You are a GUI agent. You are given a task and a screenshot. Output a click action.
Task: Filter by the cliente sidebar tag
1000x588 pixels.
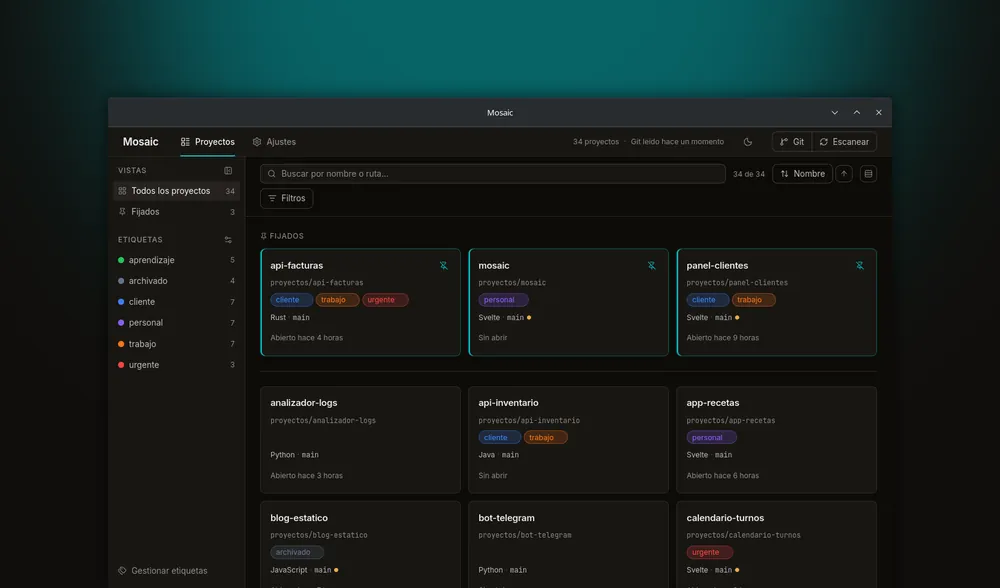pos(177,302)
